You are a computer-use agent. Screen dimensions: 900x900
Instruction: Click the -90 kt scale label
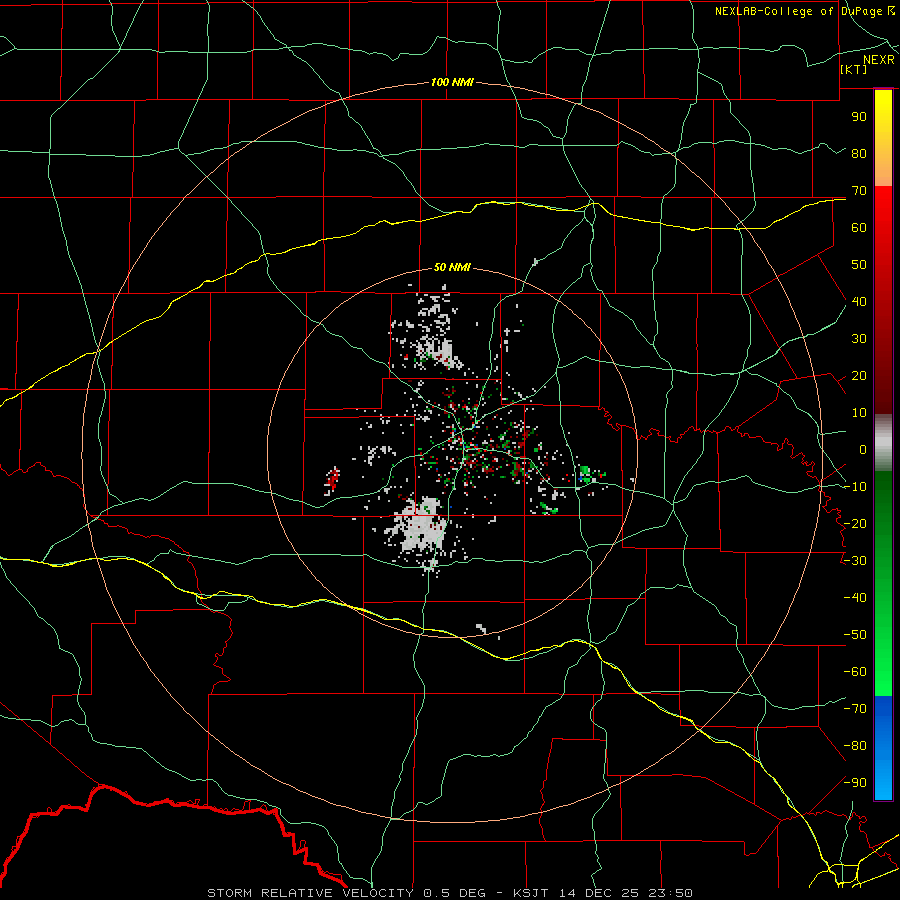point(855,783)
